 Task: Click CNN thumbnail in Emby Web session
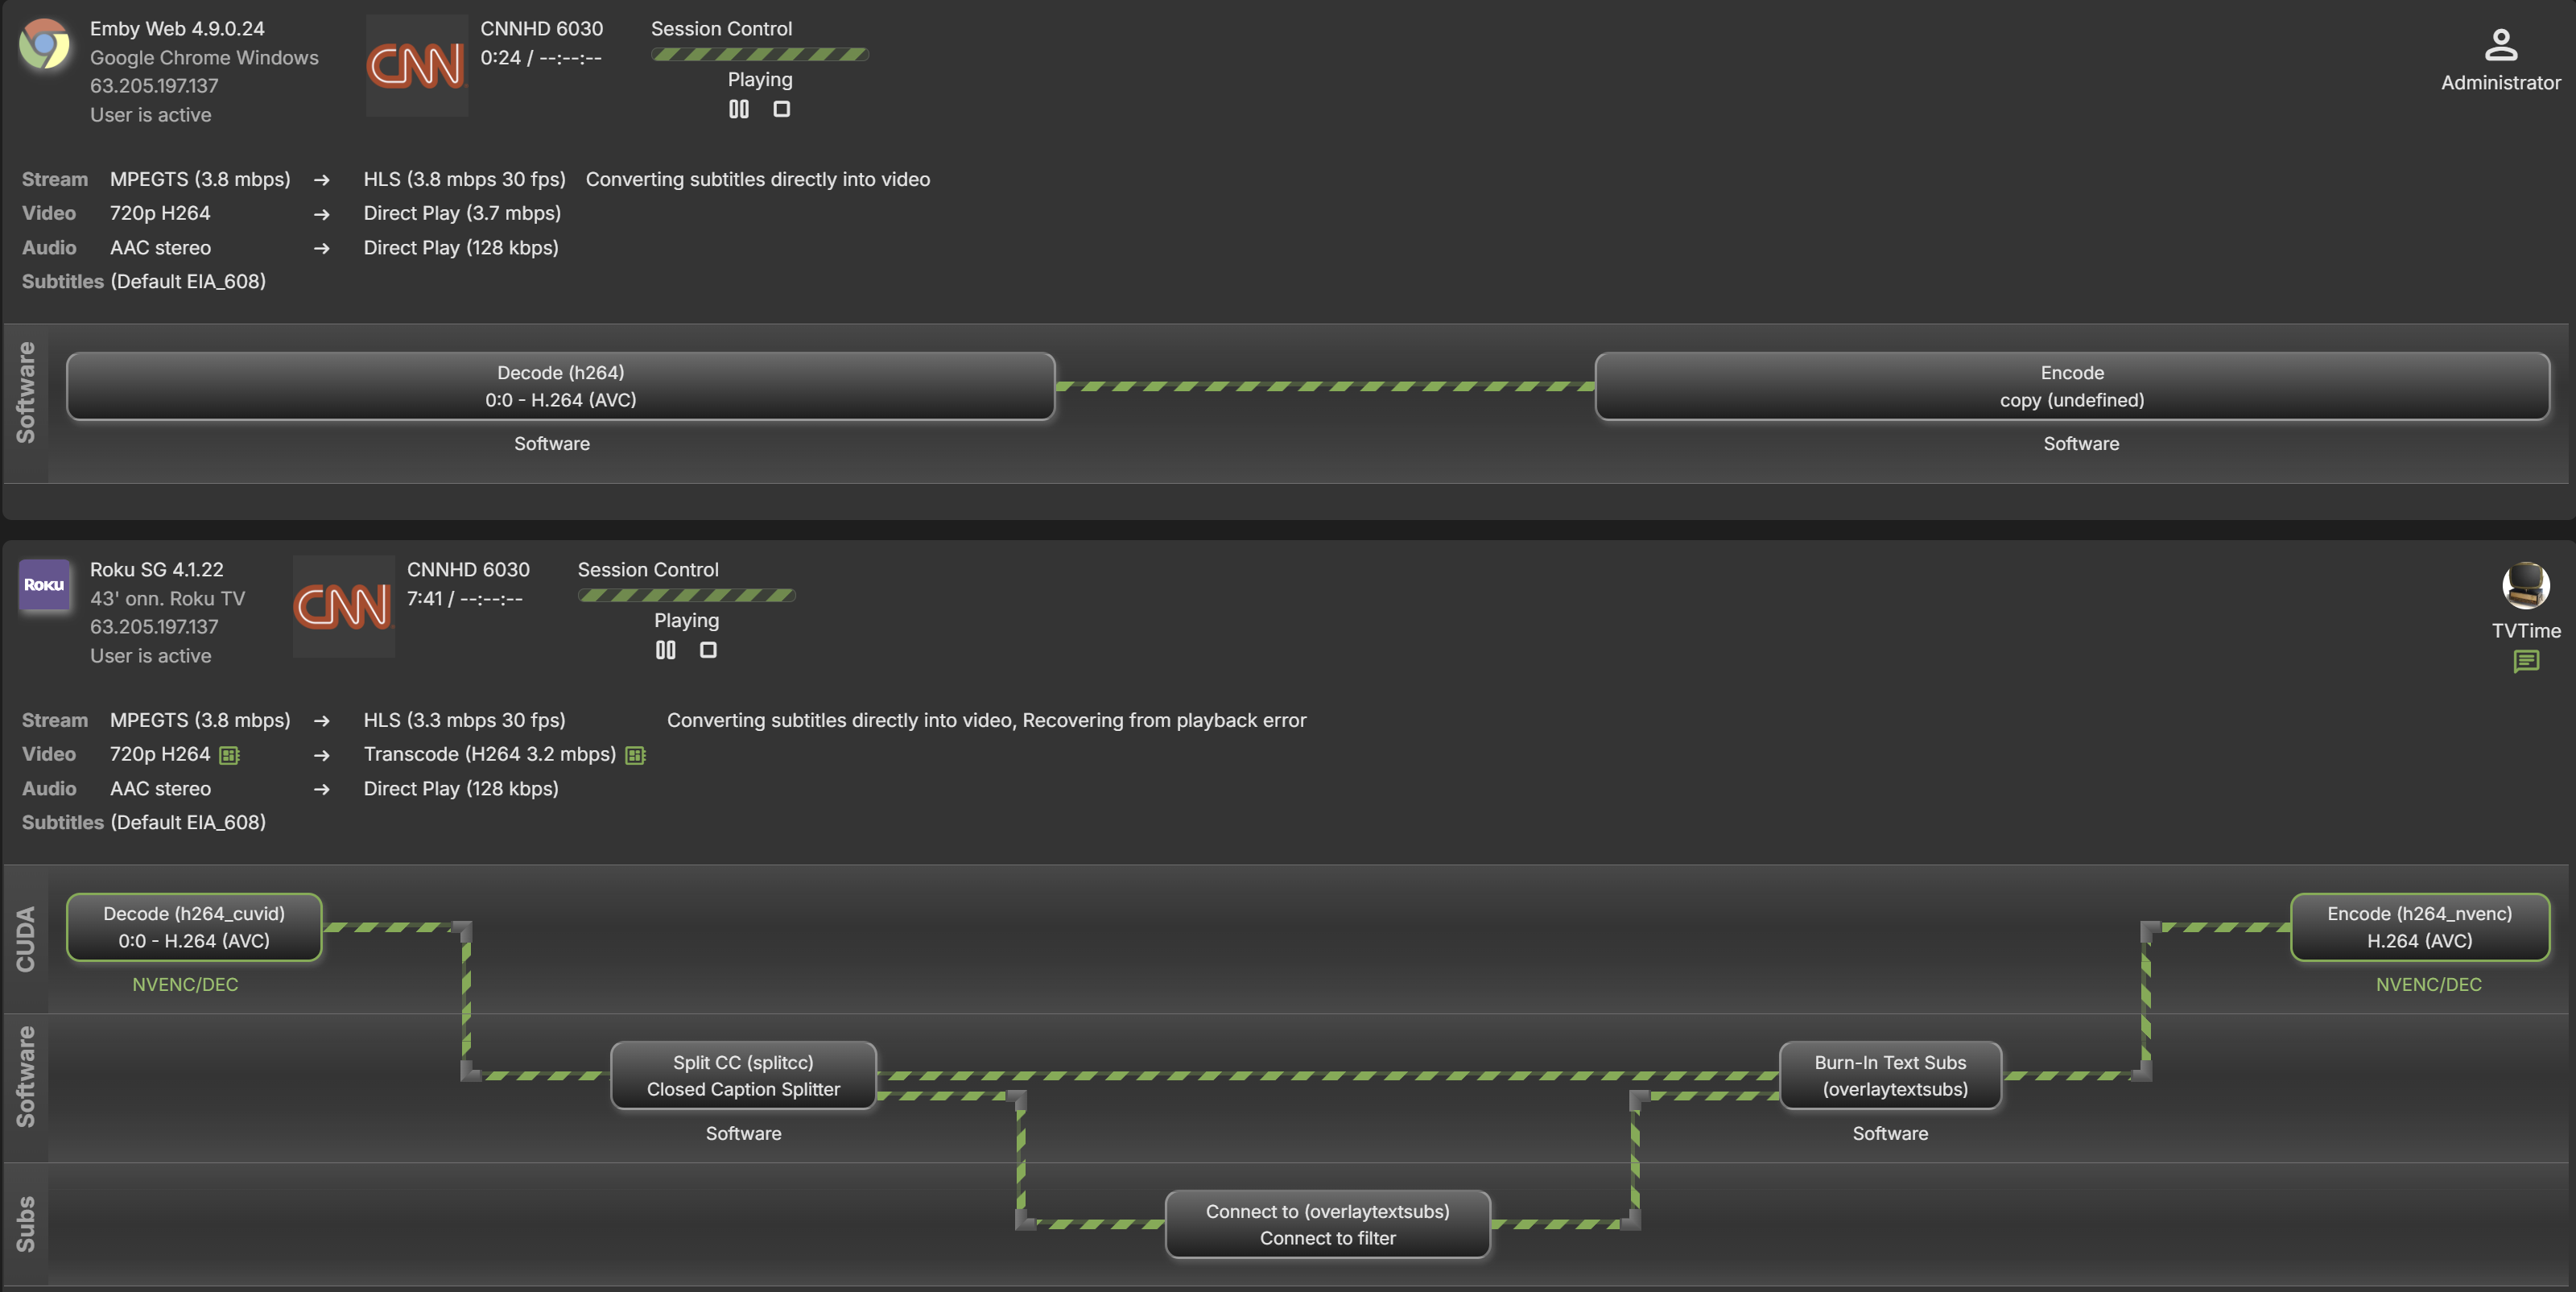(x=416, y=66)
